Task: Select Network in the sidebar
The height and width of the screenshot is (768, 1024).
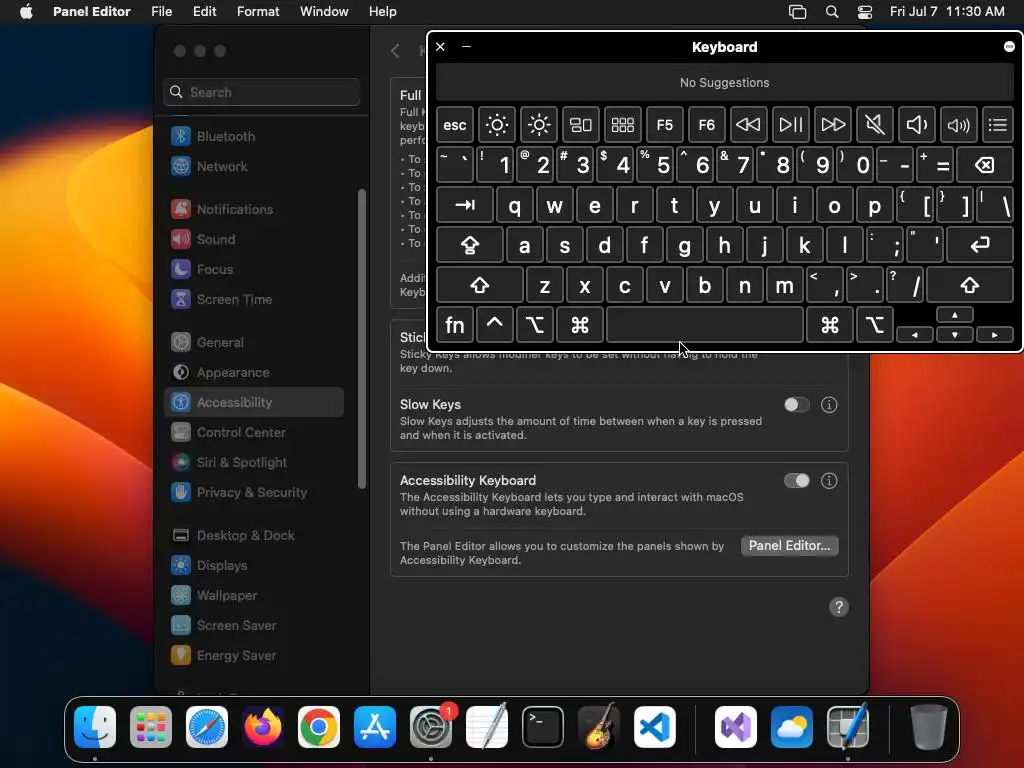Action: 255,167
